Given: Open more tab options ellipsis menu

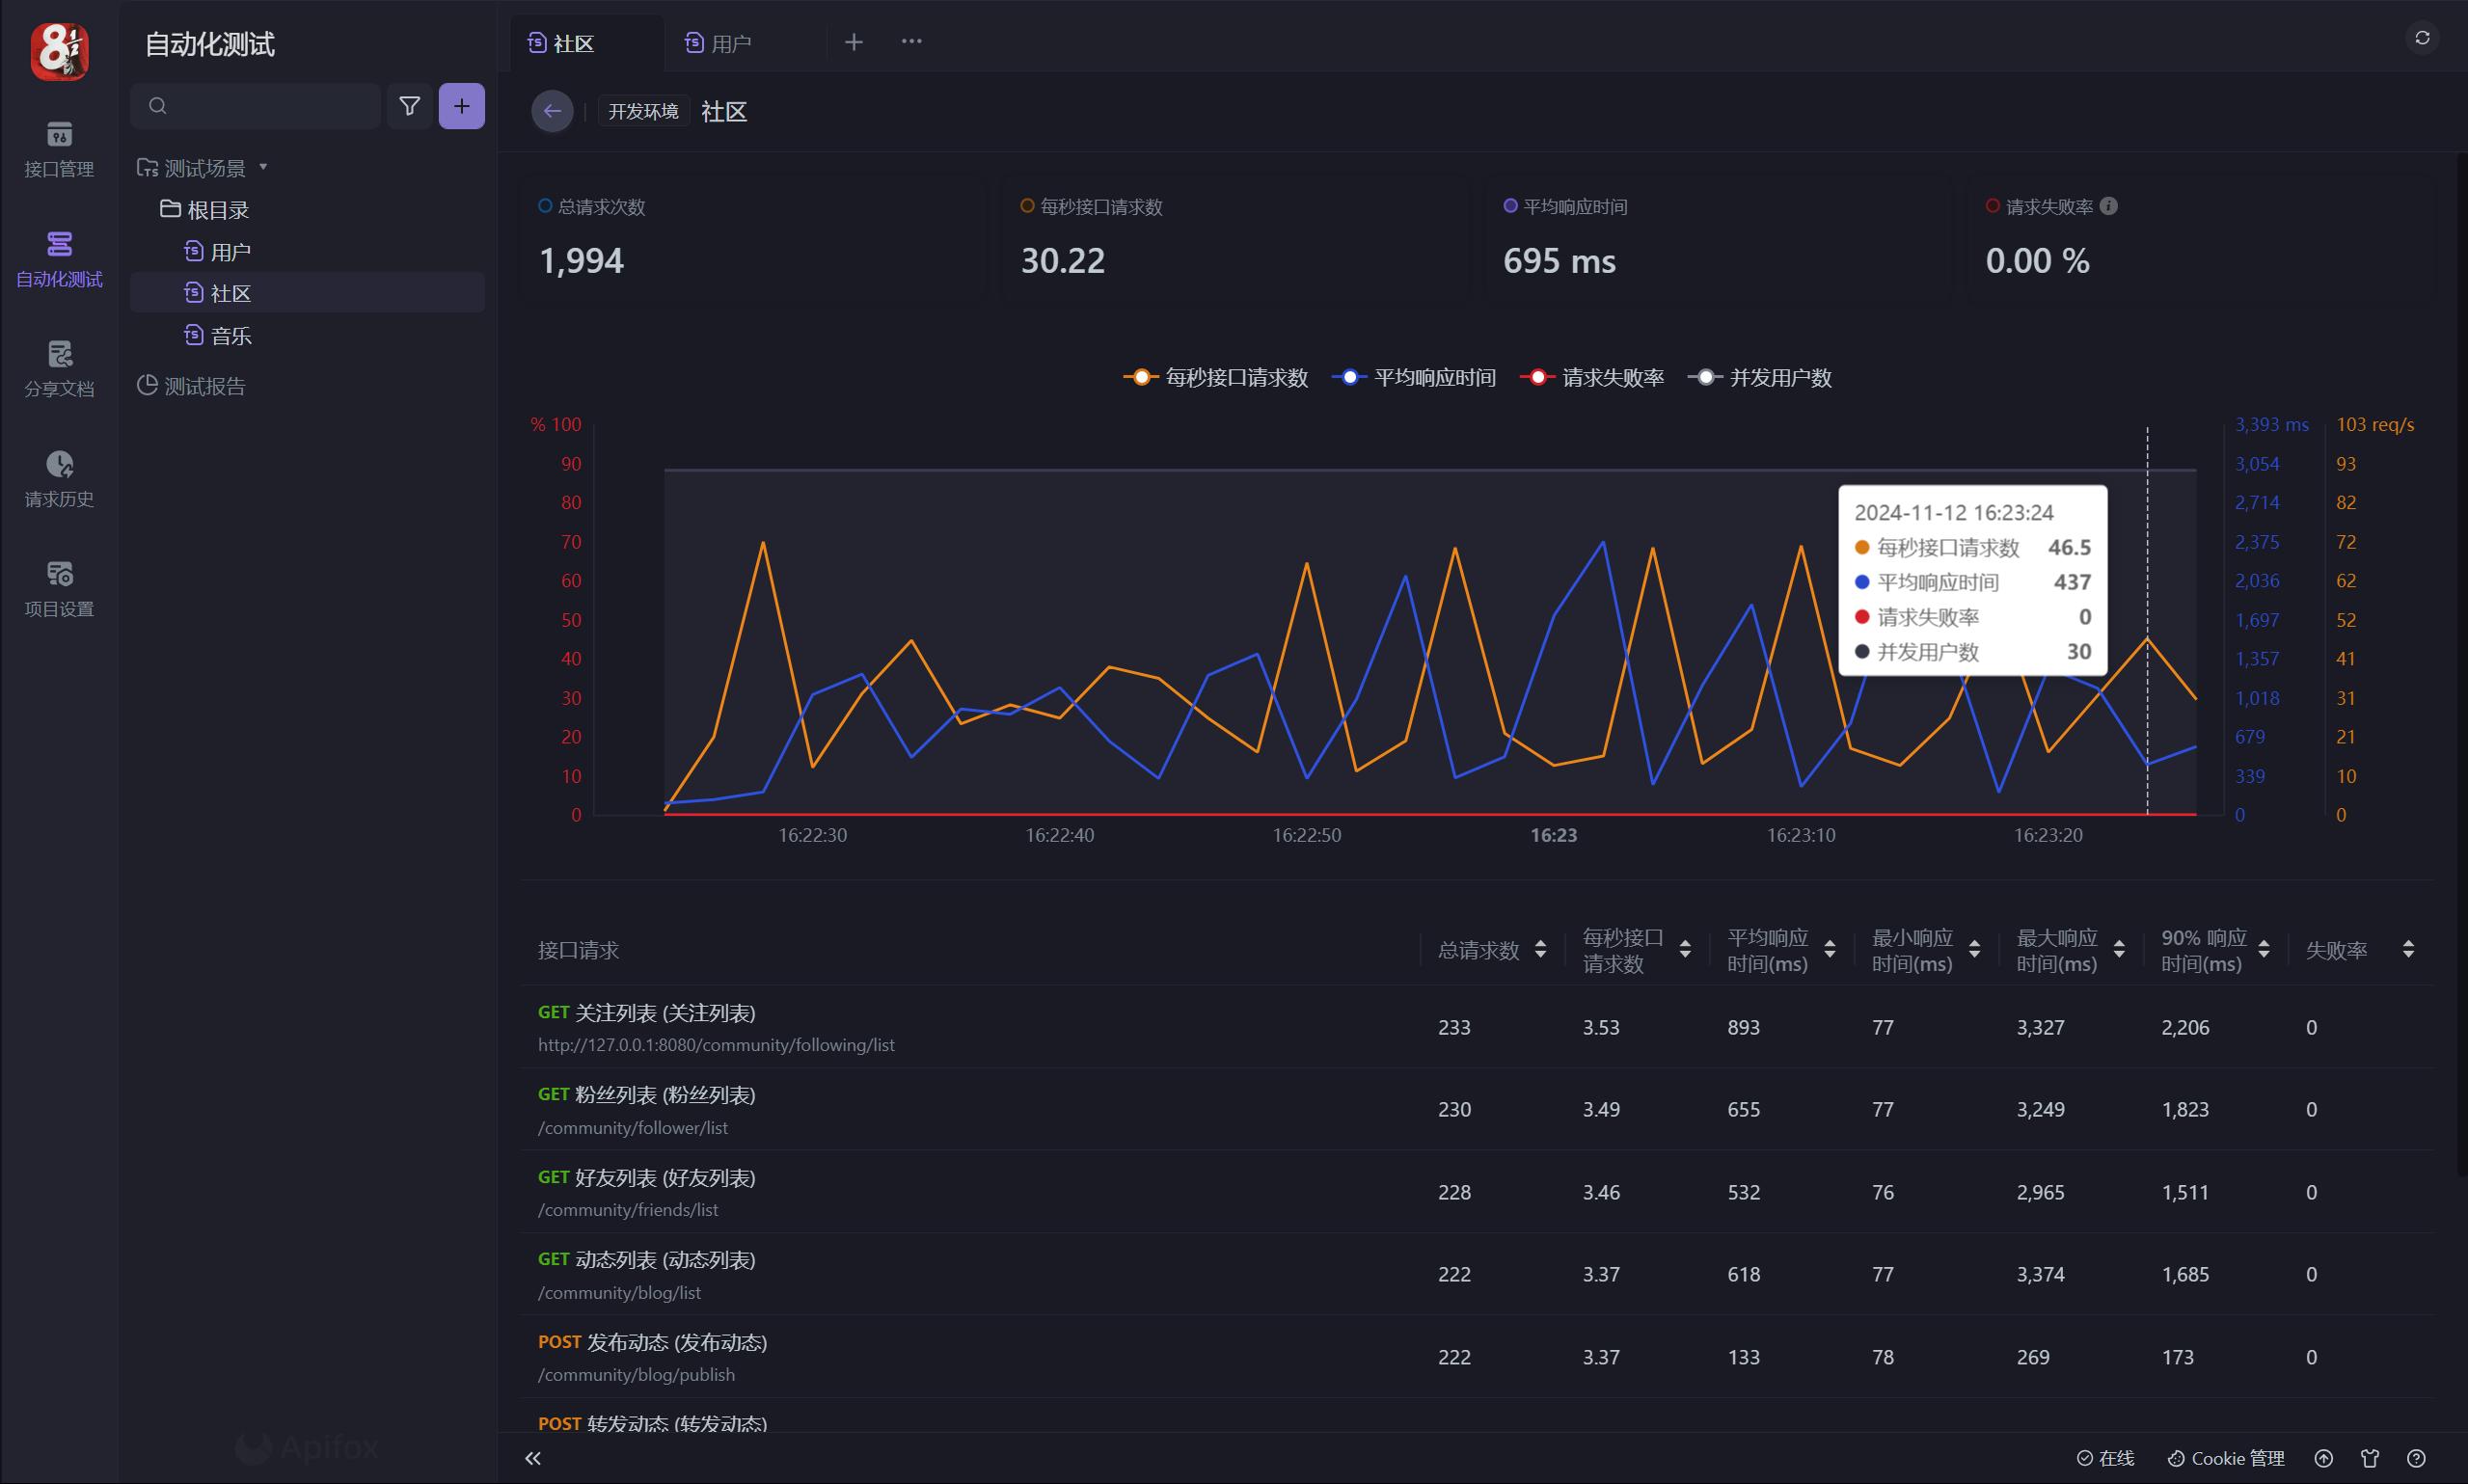Looking at the screenshot, I should (x=911, y=42).
